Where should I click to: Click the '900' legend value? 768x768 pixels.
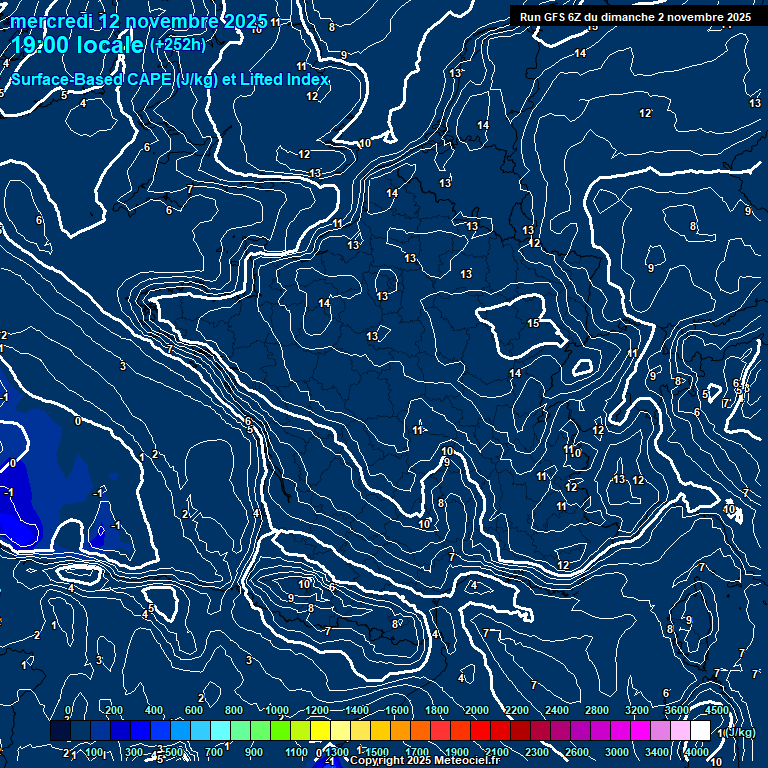[253, 752]
